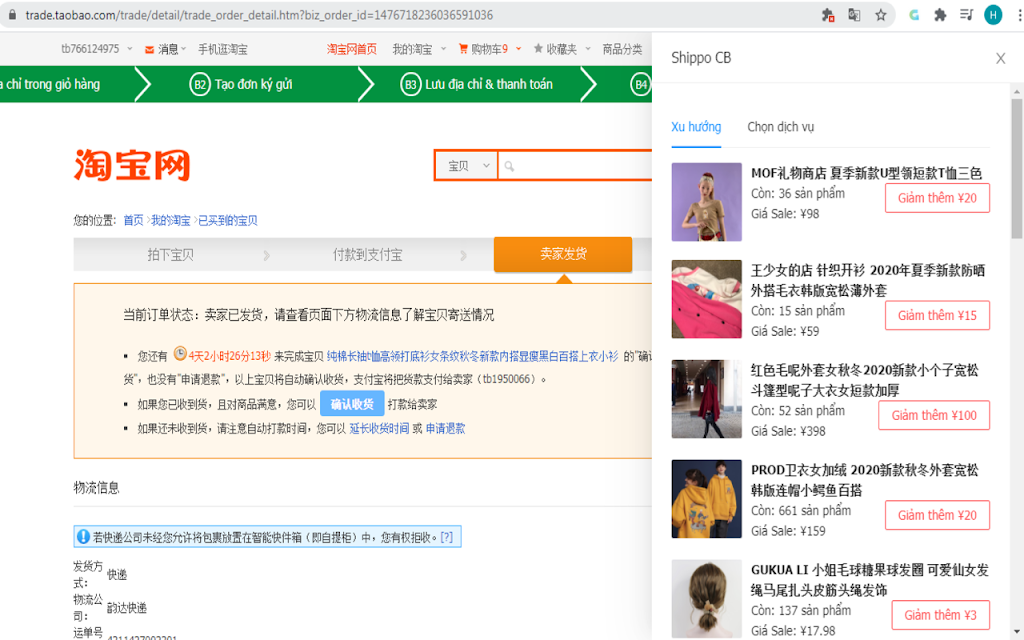Select step B2 Tạo đơn ký gửi
The image size is (1024, 640).
(x=241, y=84)
